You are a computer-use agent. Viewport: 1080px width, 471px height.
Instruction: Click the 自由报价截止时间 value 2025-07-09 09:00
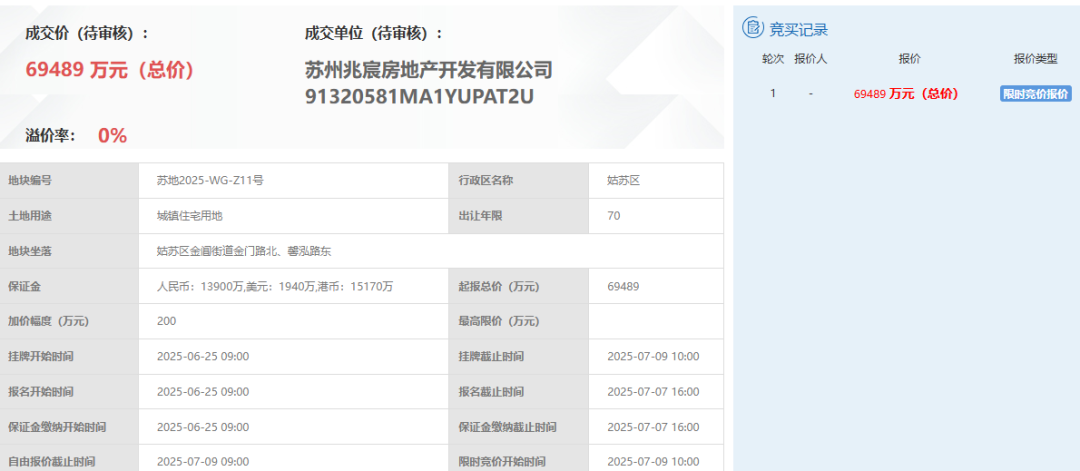tap(203, 461)
